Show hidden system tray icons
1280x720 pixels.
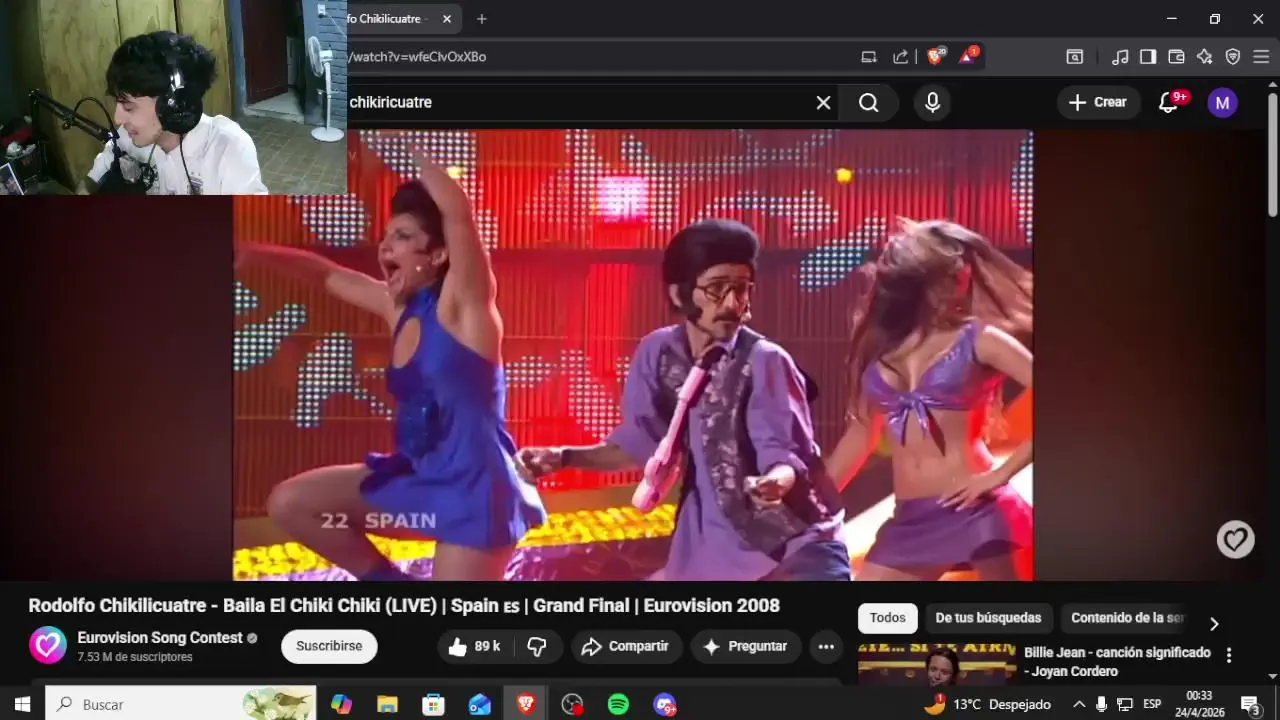1079,704
